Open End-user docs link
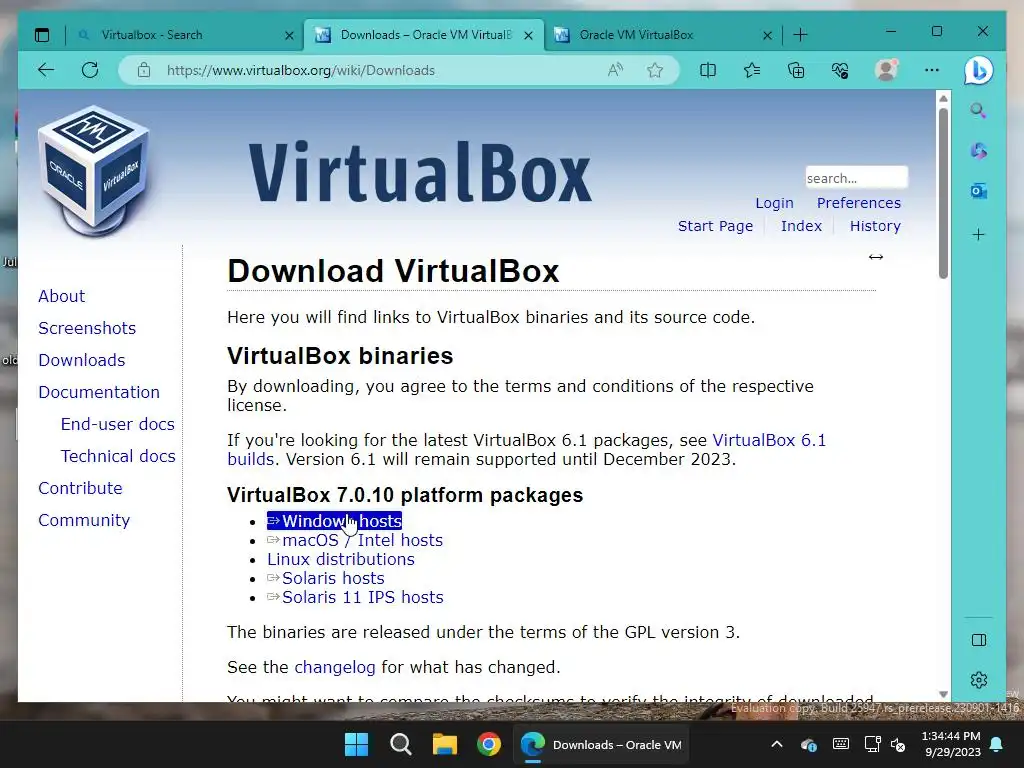1024x768 pixels. [x=118, y=424]
